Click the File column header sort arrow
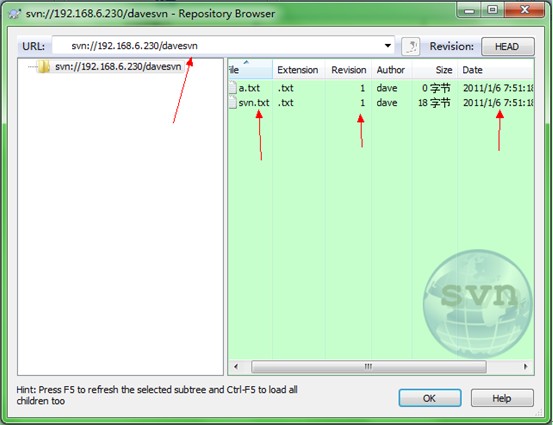Viewport: 553px width, 425px height. (x=246, y=62)
